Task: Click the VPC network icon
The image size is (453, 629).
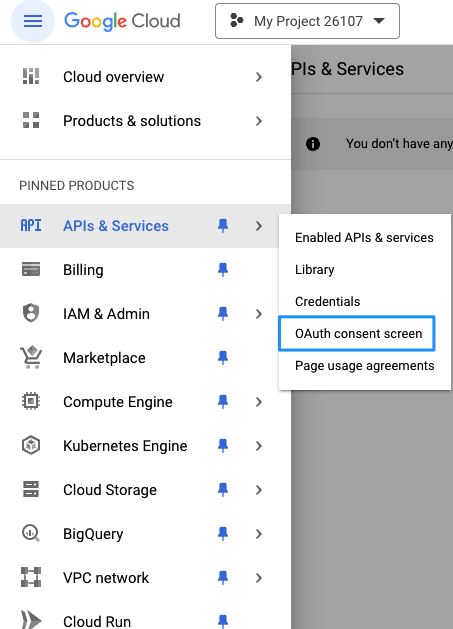Action: click(x=31, y=577)
